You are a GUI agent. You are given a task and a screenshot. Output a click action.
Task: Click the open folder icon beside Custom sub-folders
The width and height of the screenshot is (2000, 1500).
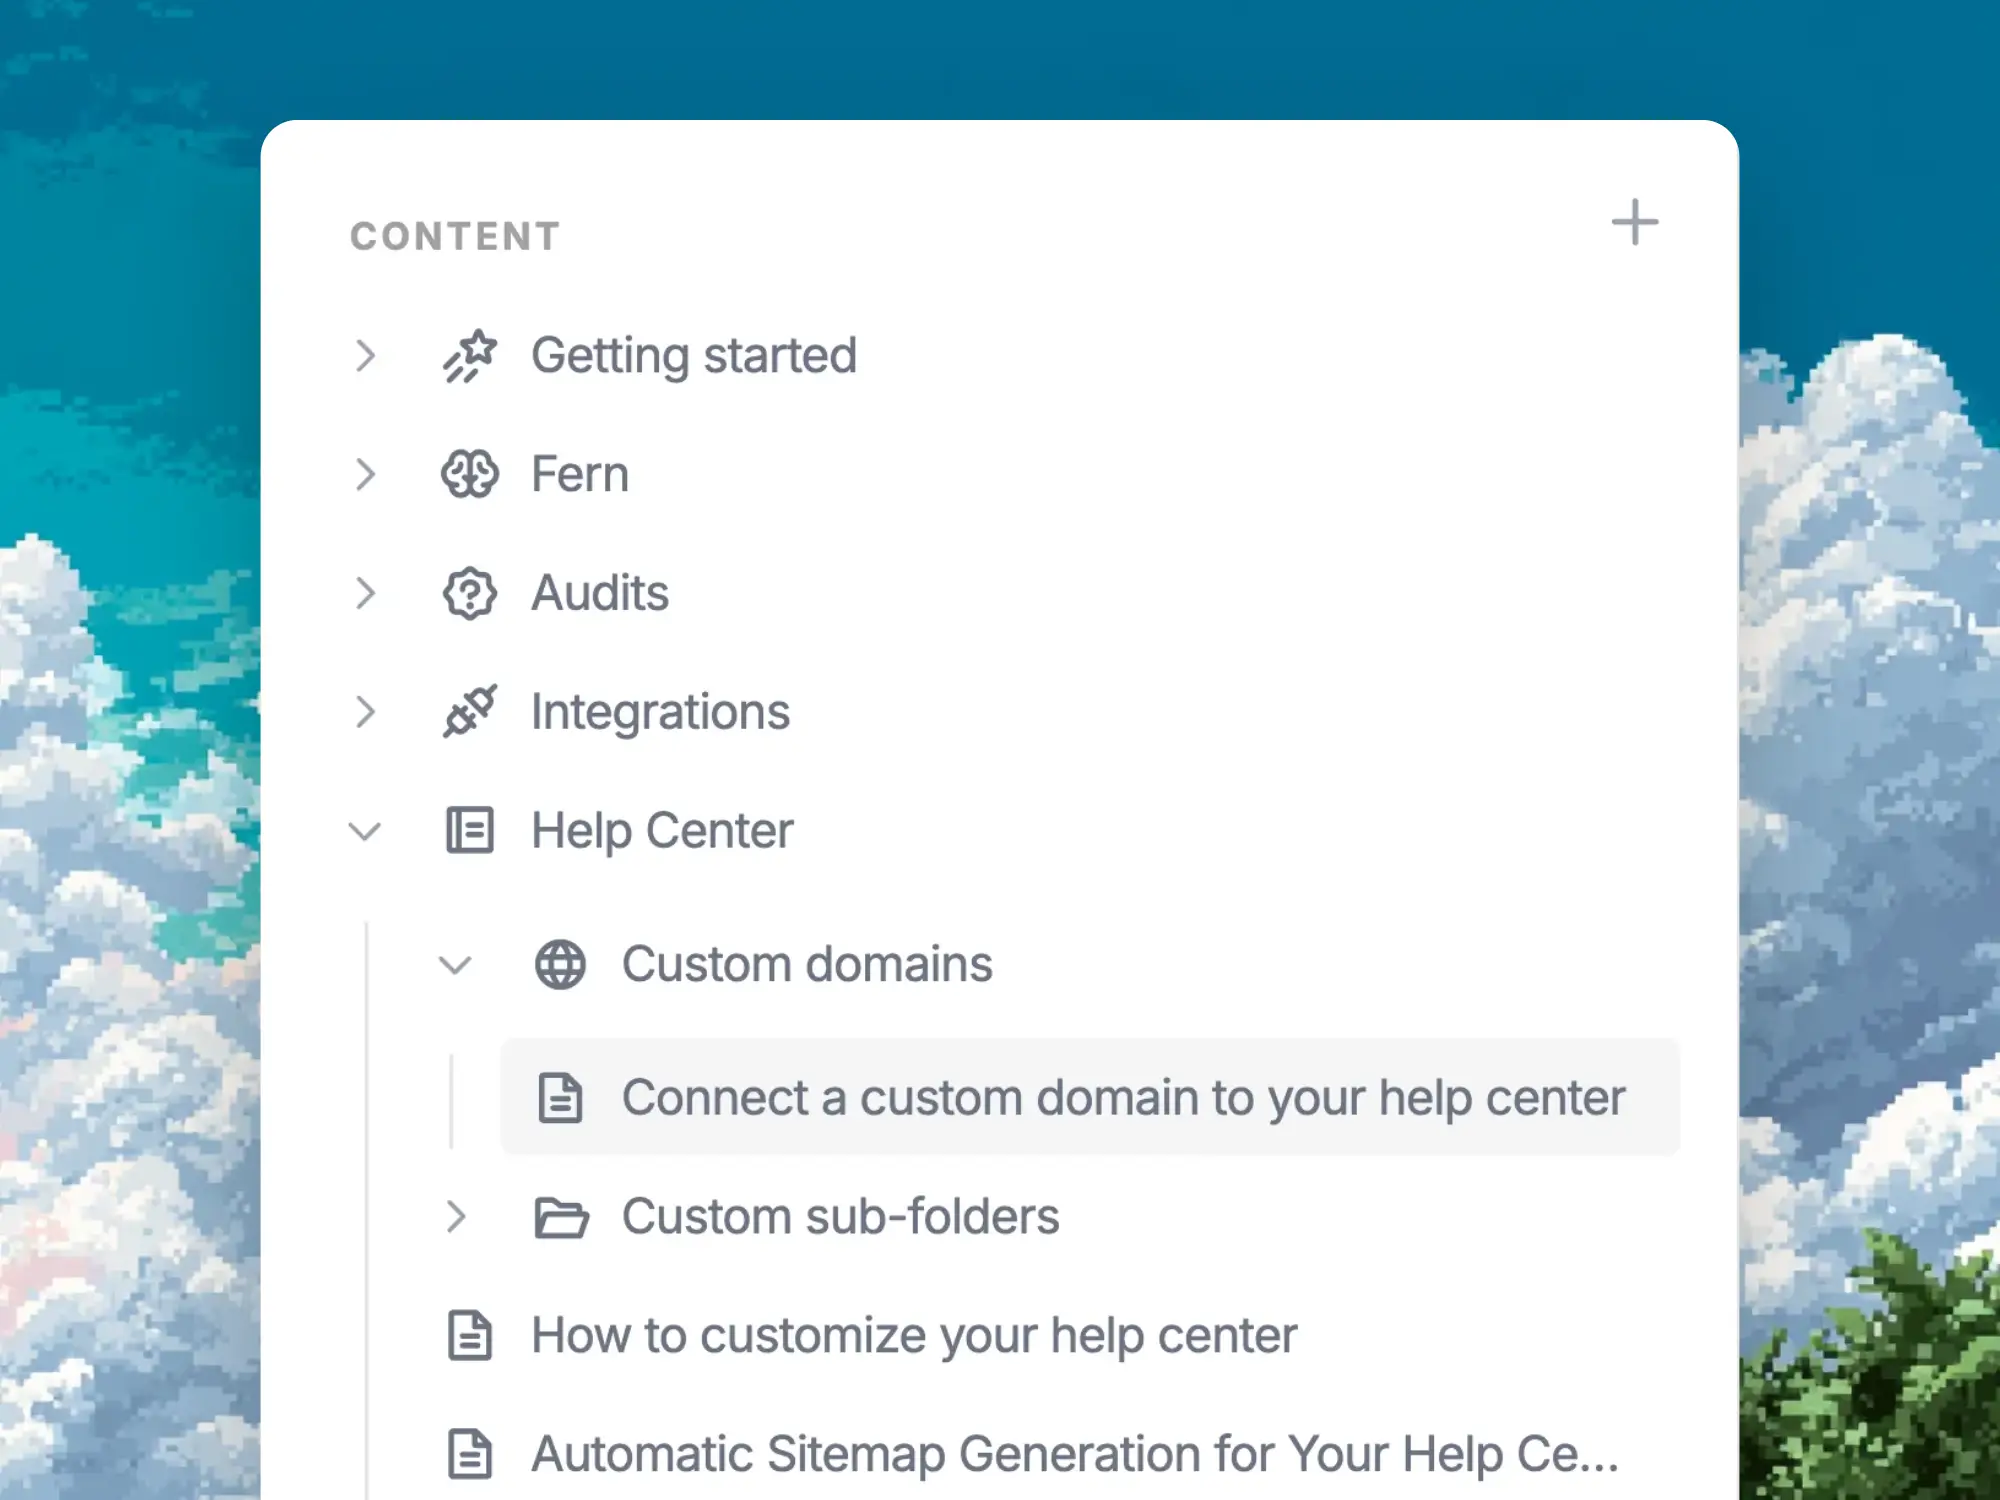tap(560, 1217)
